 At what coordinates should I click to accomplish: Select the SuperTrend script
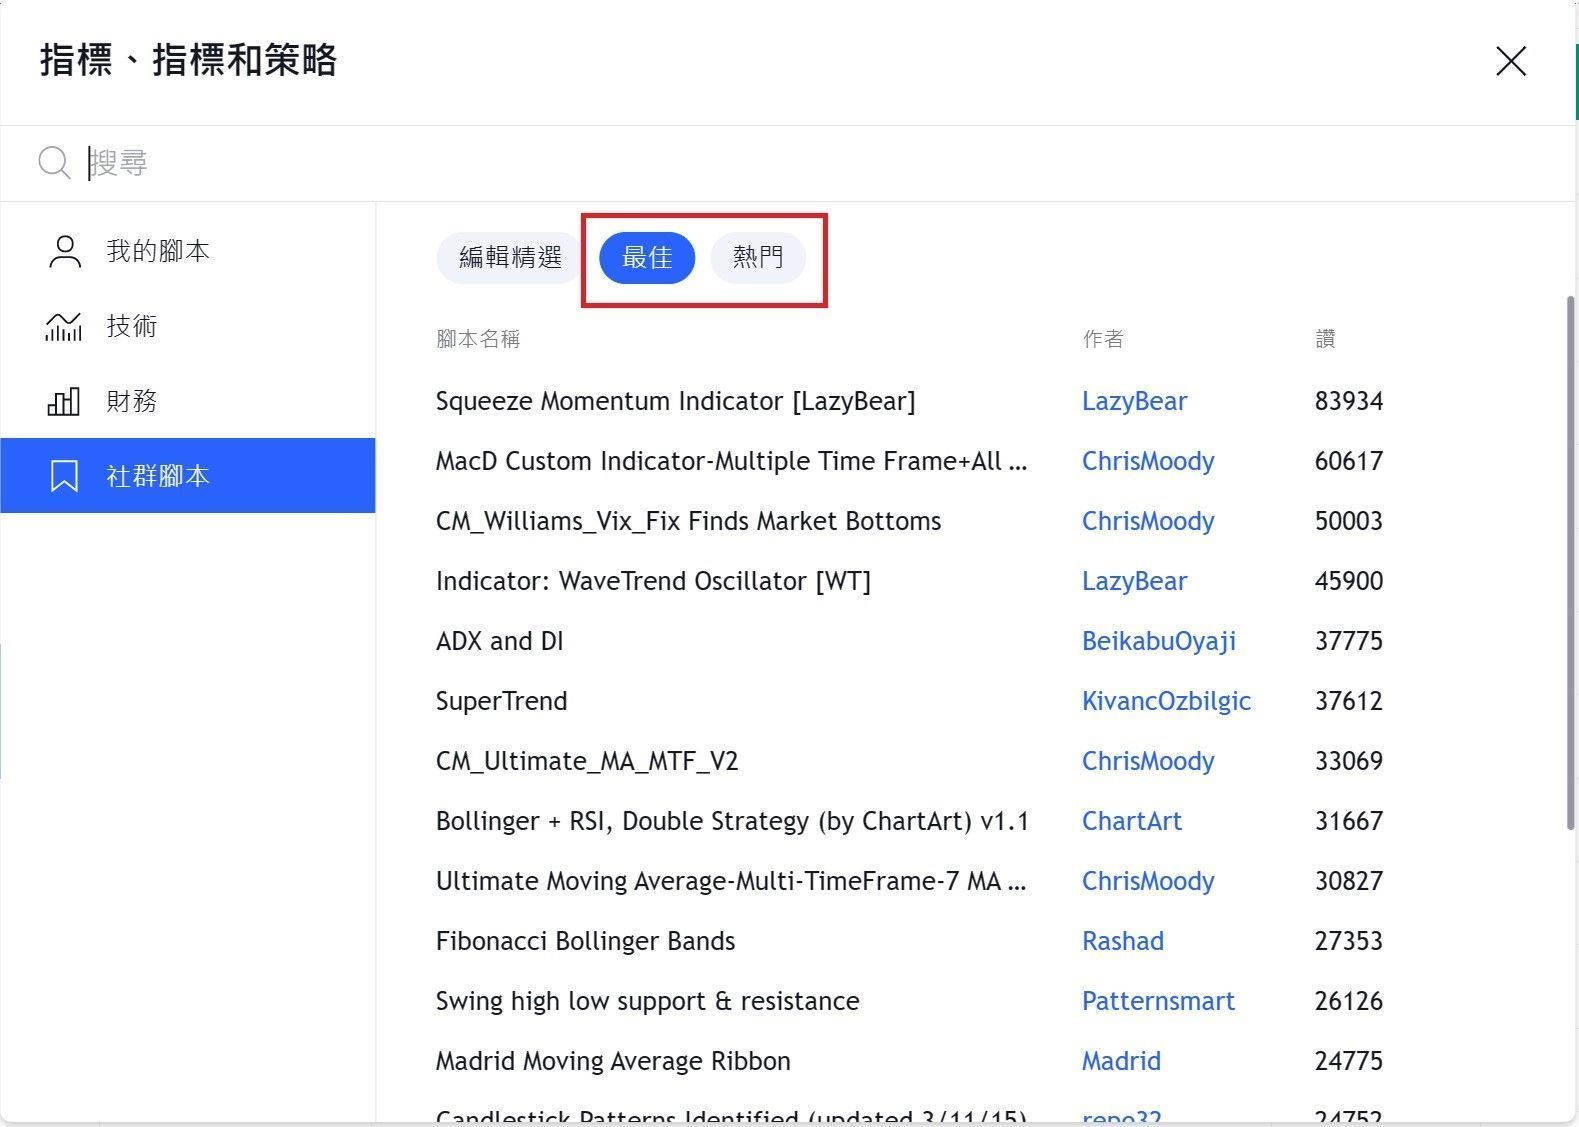(x=501, y=702)
